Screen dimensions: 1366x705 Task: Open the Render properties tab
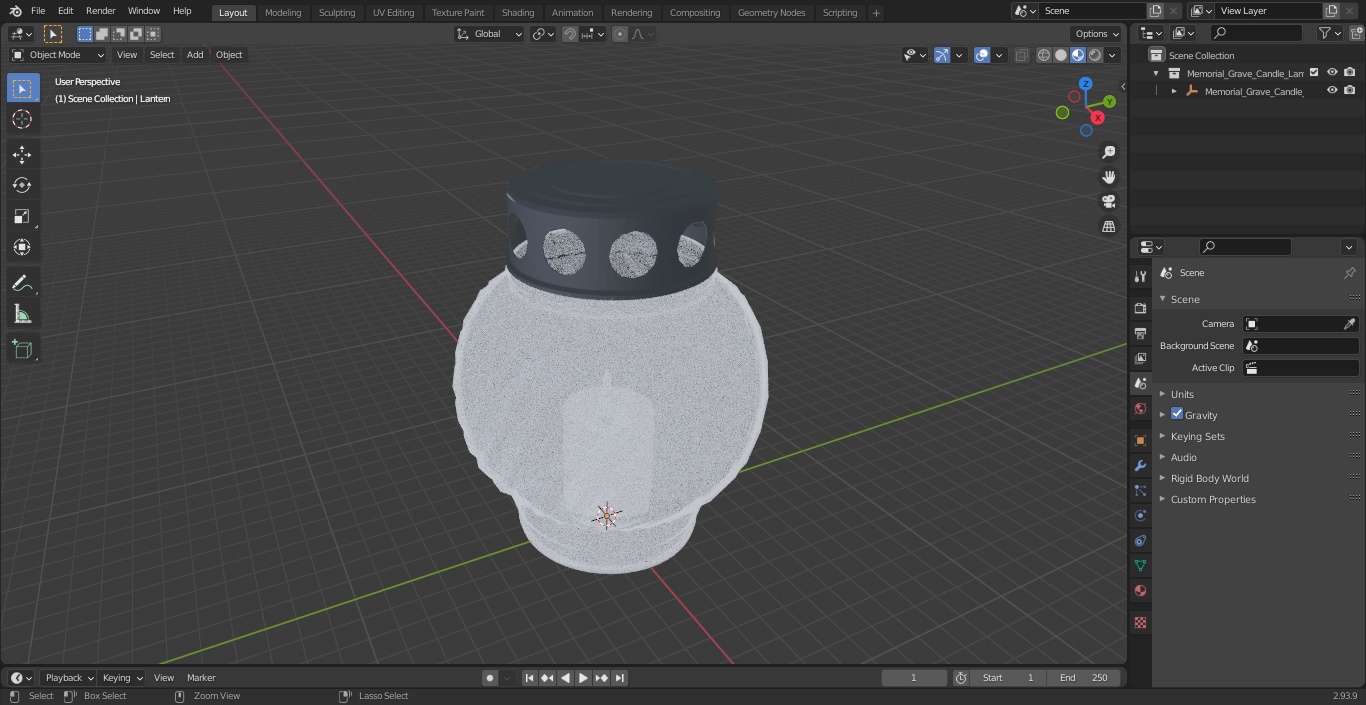1140,308
